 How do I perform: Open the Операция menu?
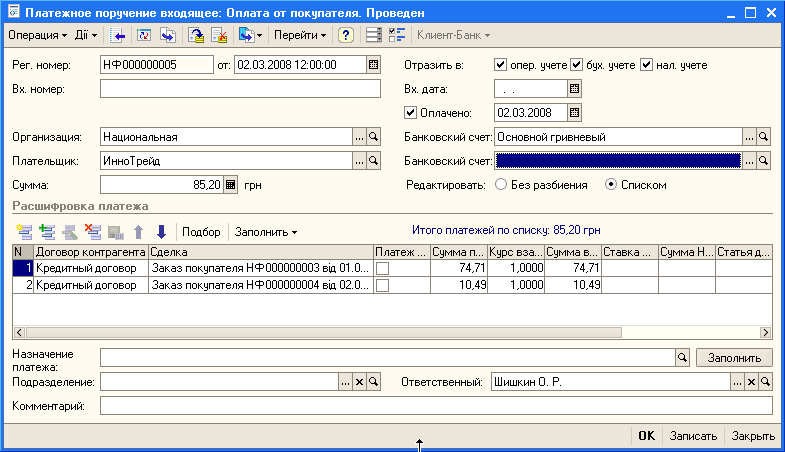(37, 36)
